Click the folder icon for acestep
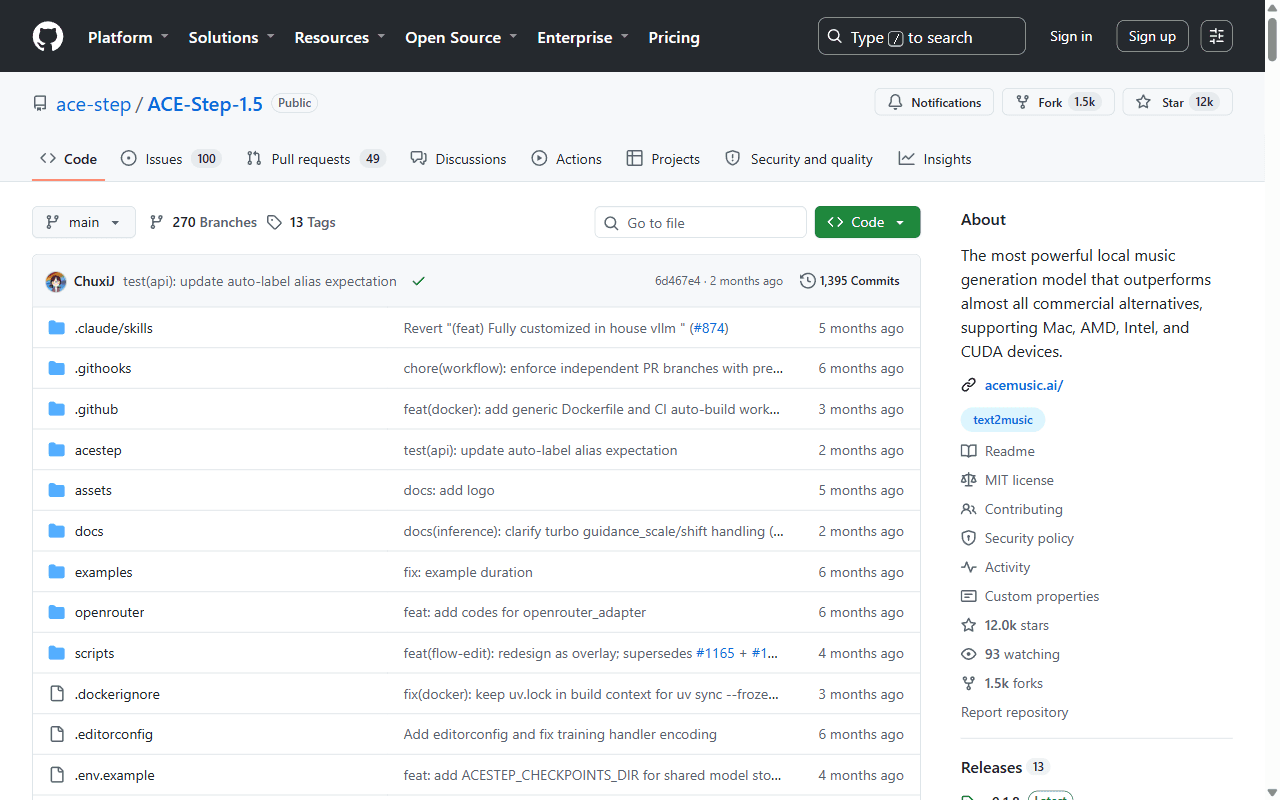1280x800 pixels. pyautogui.click(x=57, y=450)
